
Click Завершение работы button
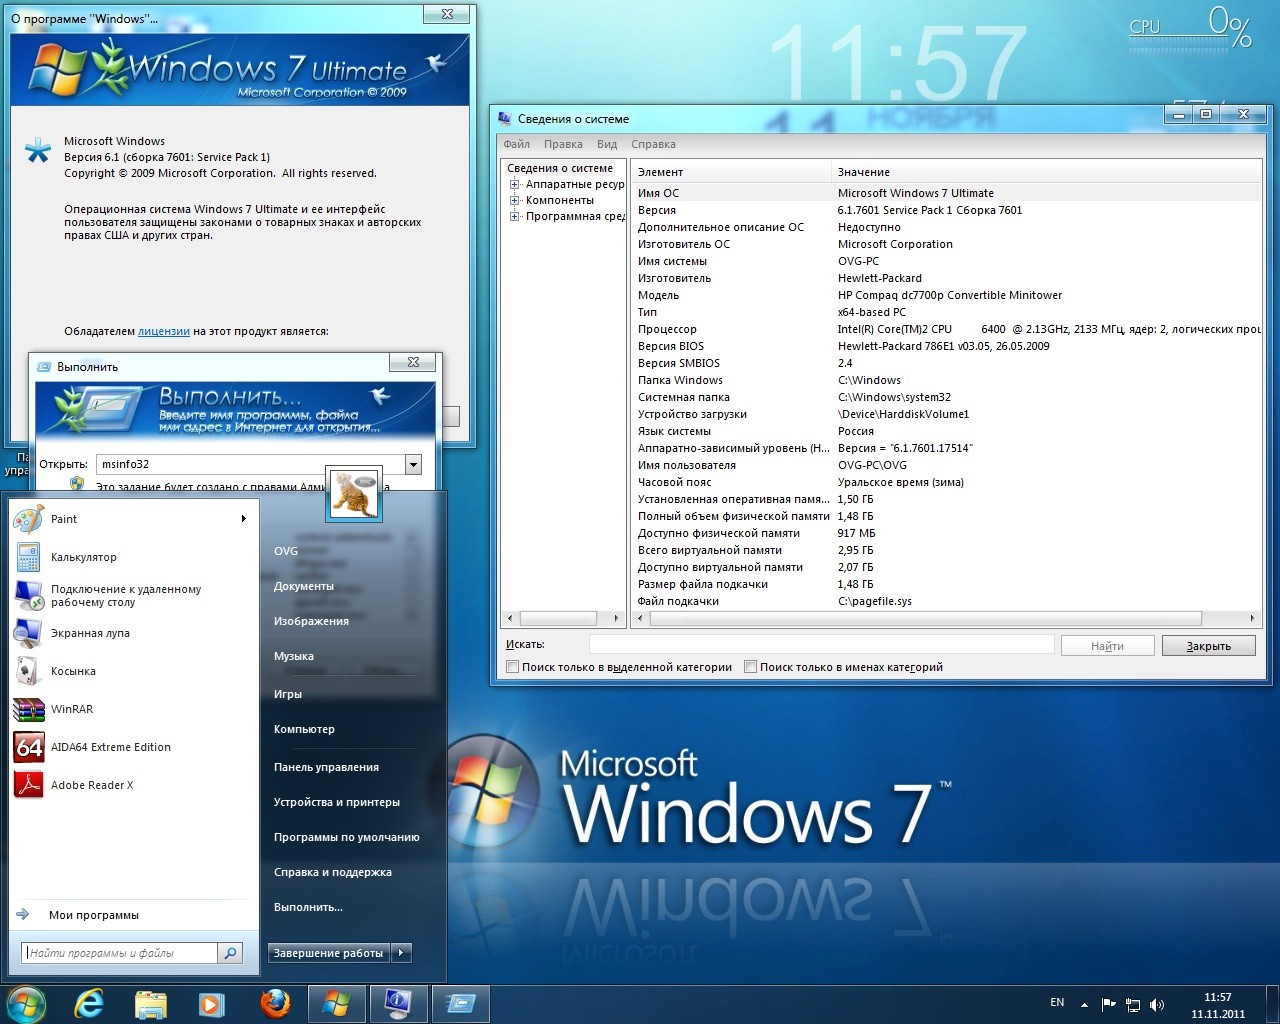[x=329, y=953]
